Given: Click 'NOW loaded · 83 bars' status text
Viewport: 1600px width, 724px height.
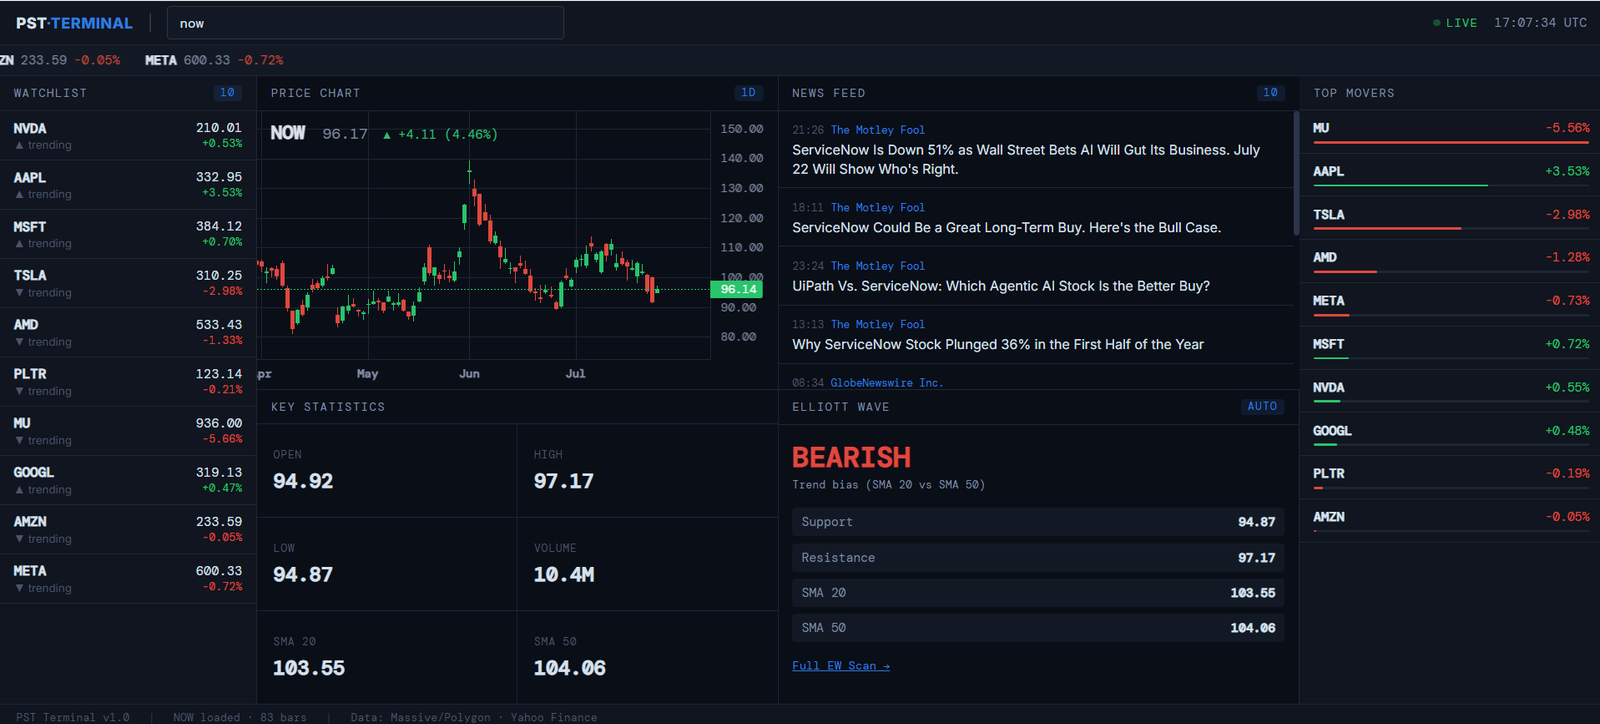Looking at the screenshot, I should point(240,717).
